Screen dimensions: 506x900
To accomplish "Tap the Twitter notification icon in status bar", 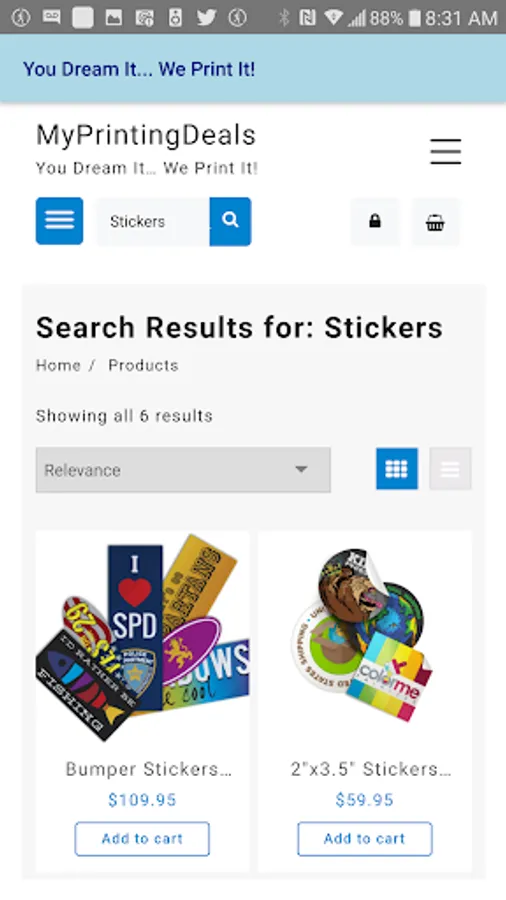I will 207,17.
